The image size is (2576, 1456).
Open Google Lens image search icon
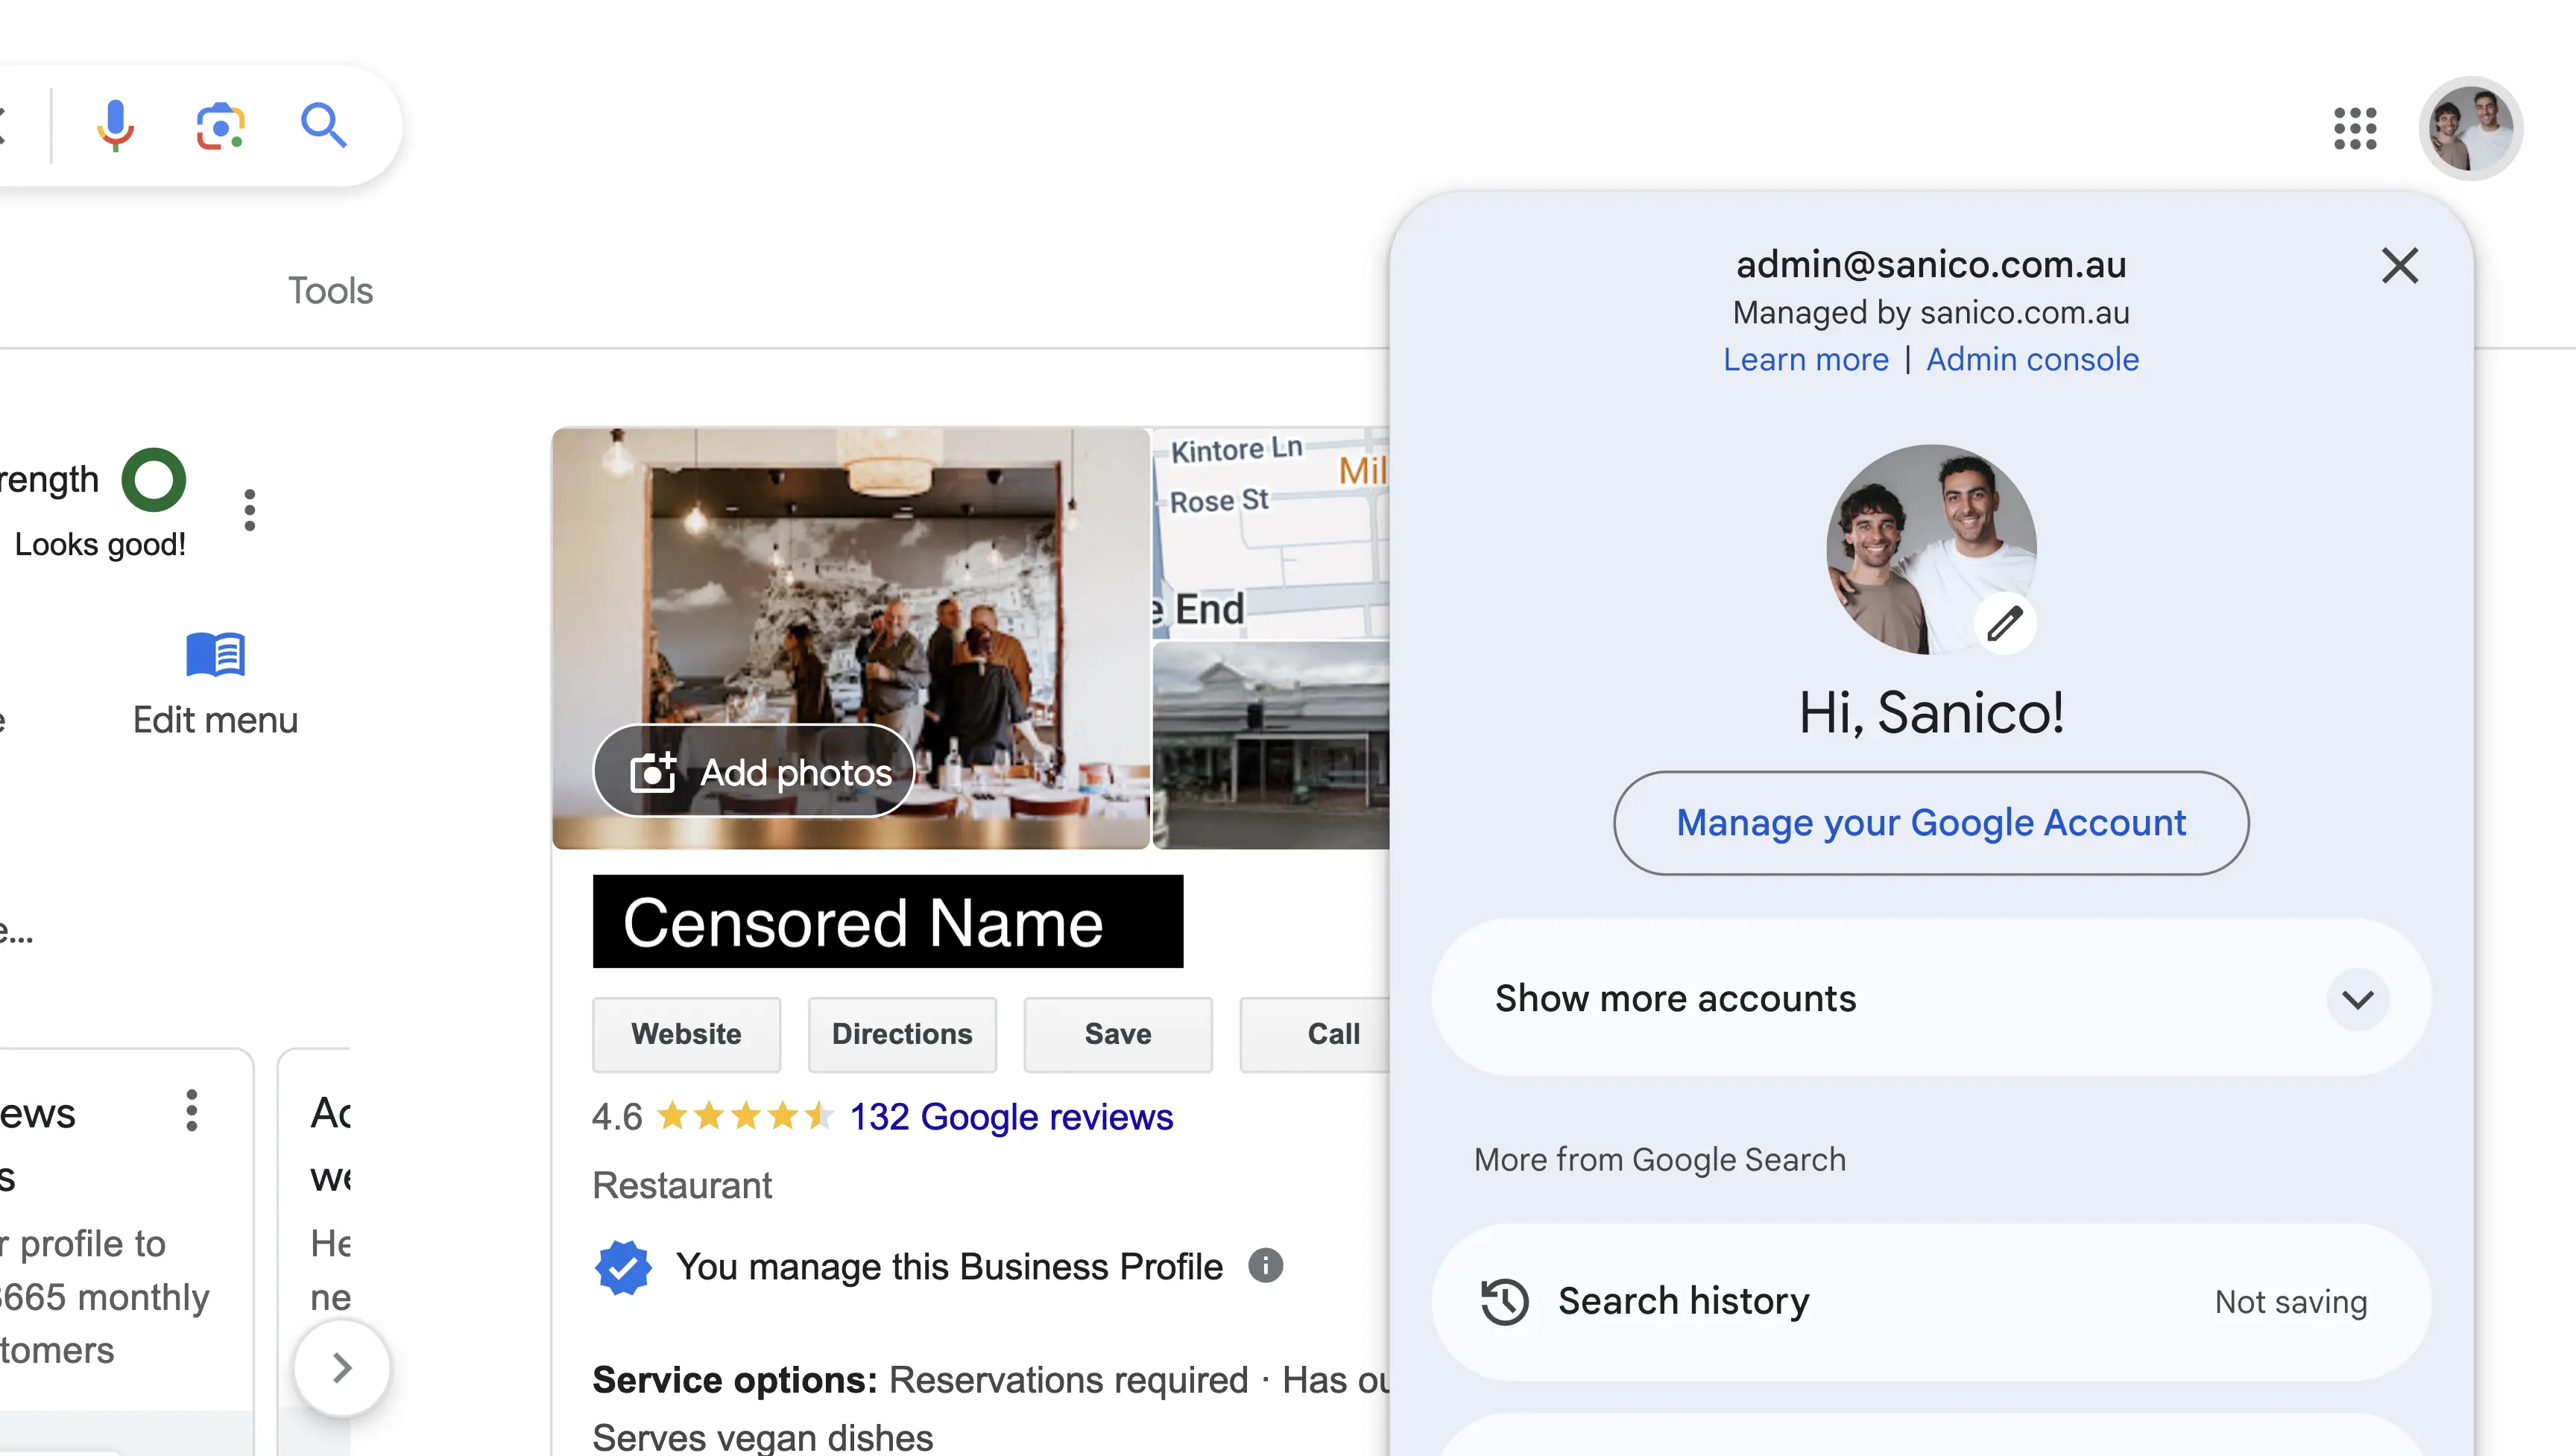(x=220, y=126)
